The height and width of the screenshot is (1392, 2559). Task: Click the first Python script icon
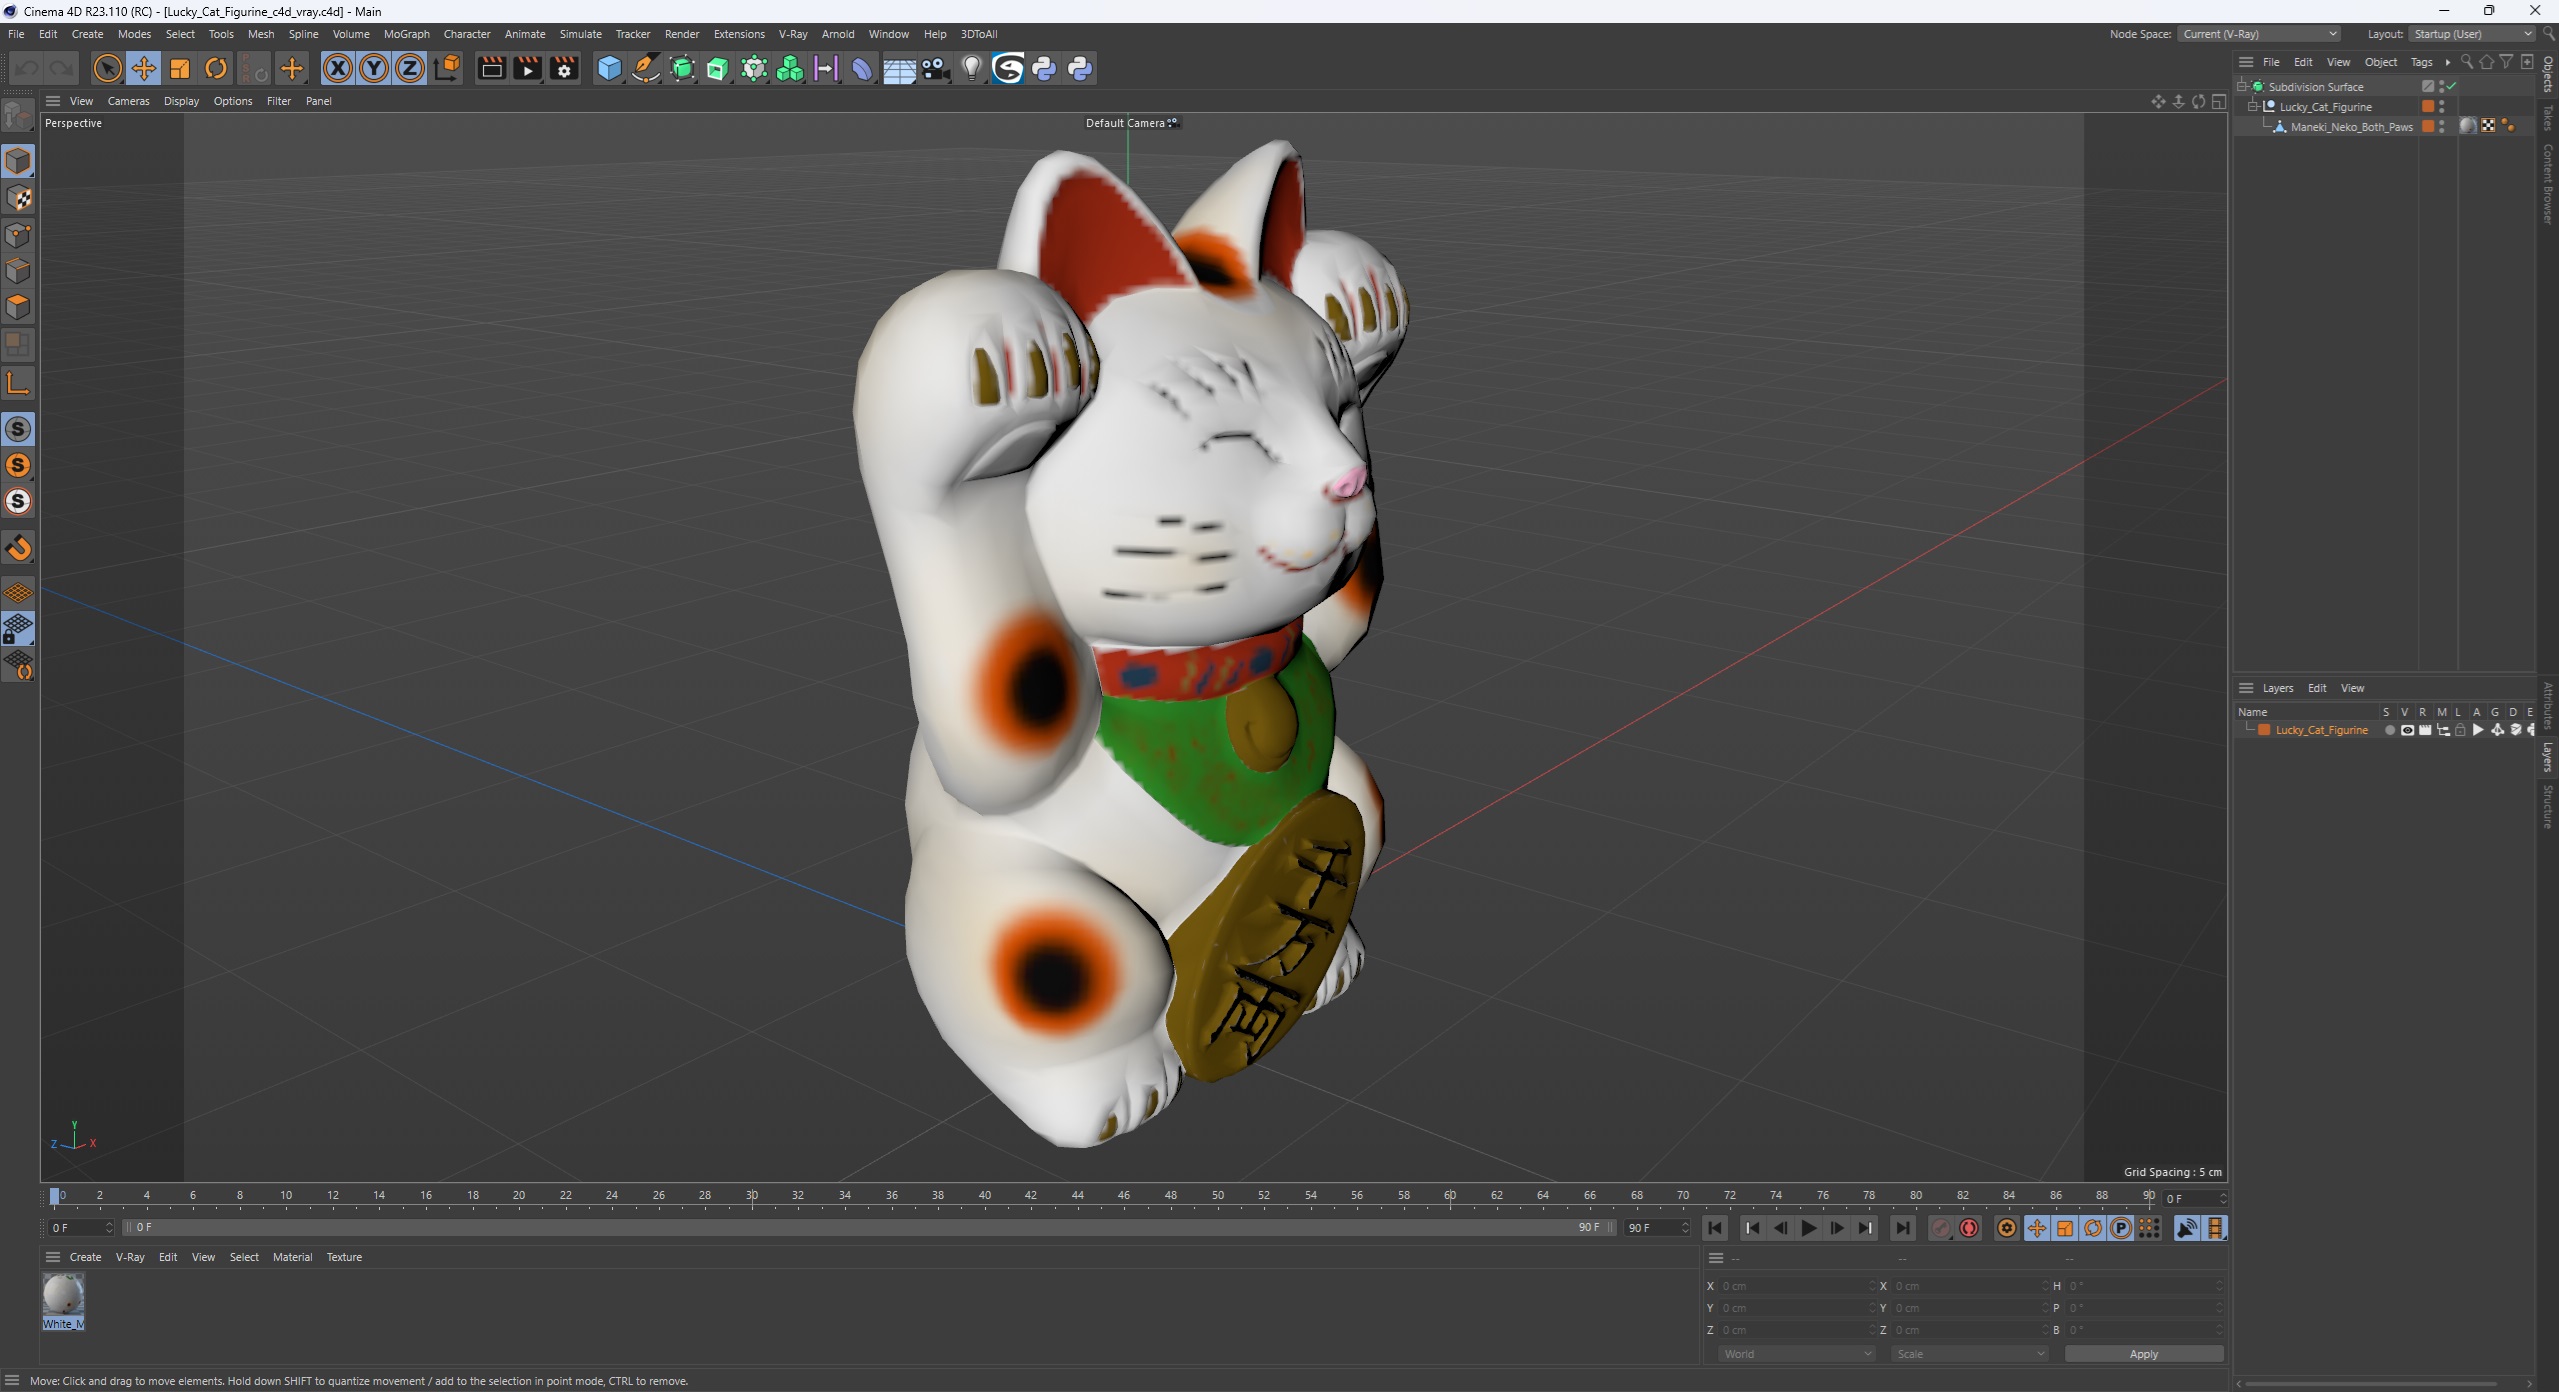[1044, 68]
